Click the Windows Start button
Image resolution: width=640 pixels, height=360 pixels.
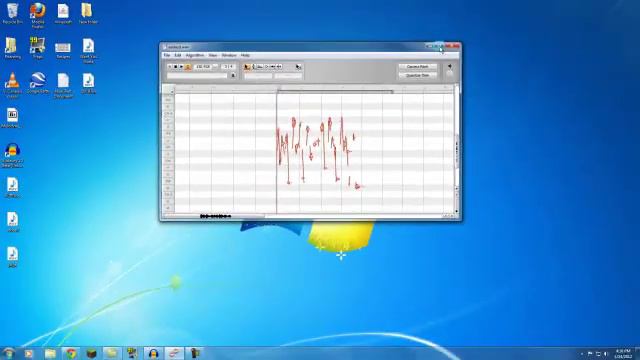[x=8, y=353]
